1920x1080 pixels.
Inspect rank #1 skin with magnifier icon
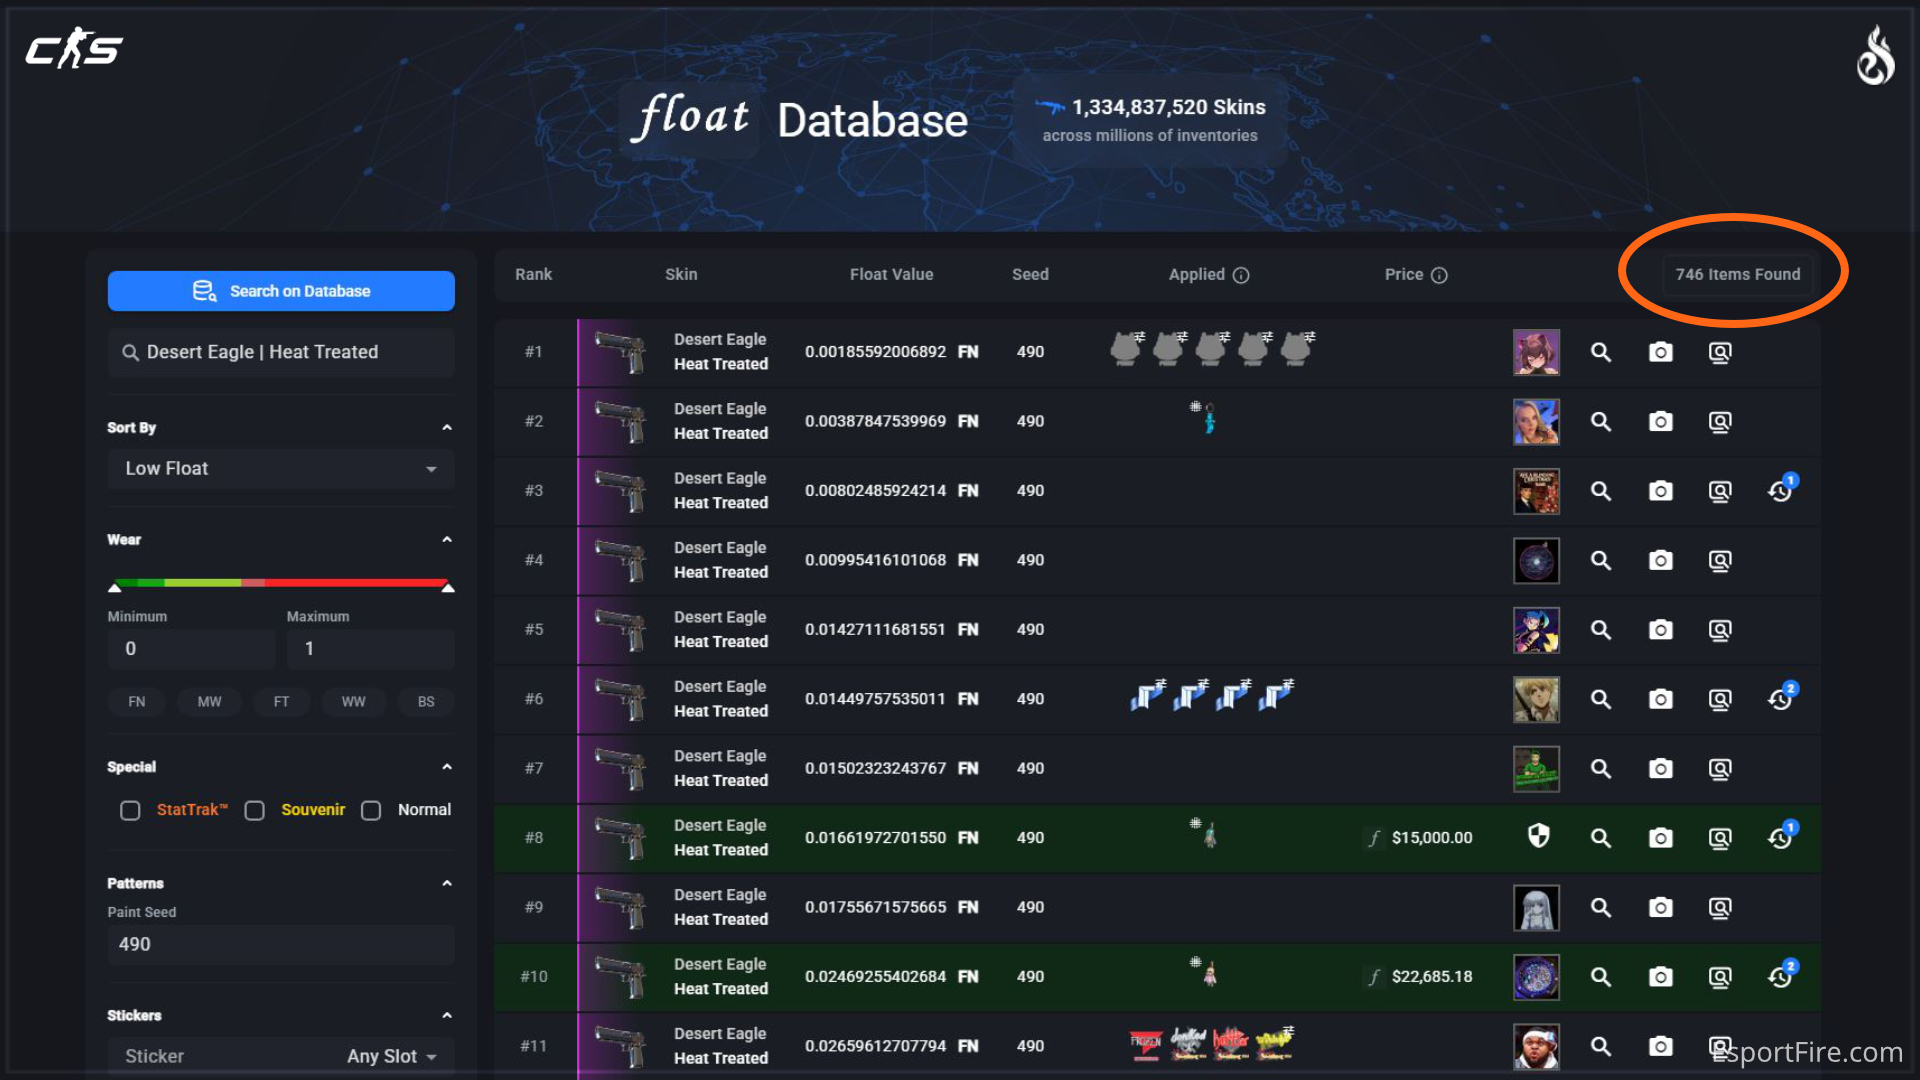tap(1601, 352)
